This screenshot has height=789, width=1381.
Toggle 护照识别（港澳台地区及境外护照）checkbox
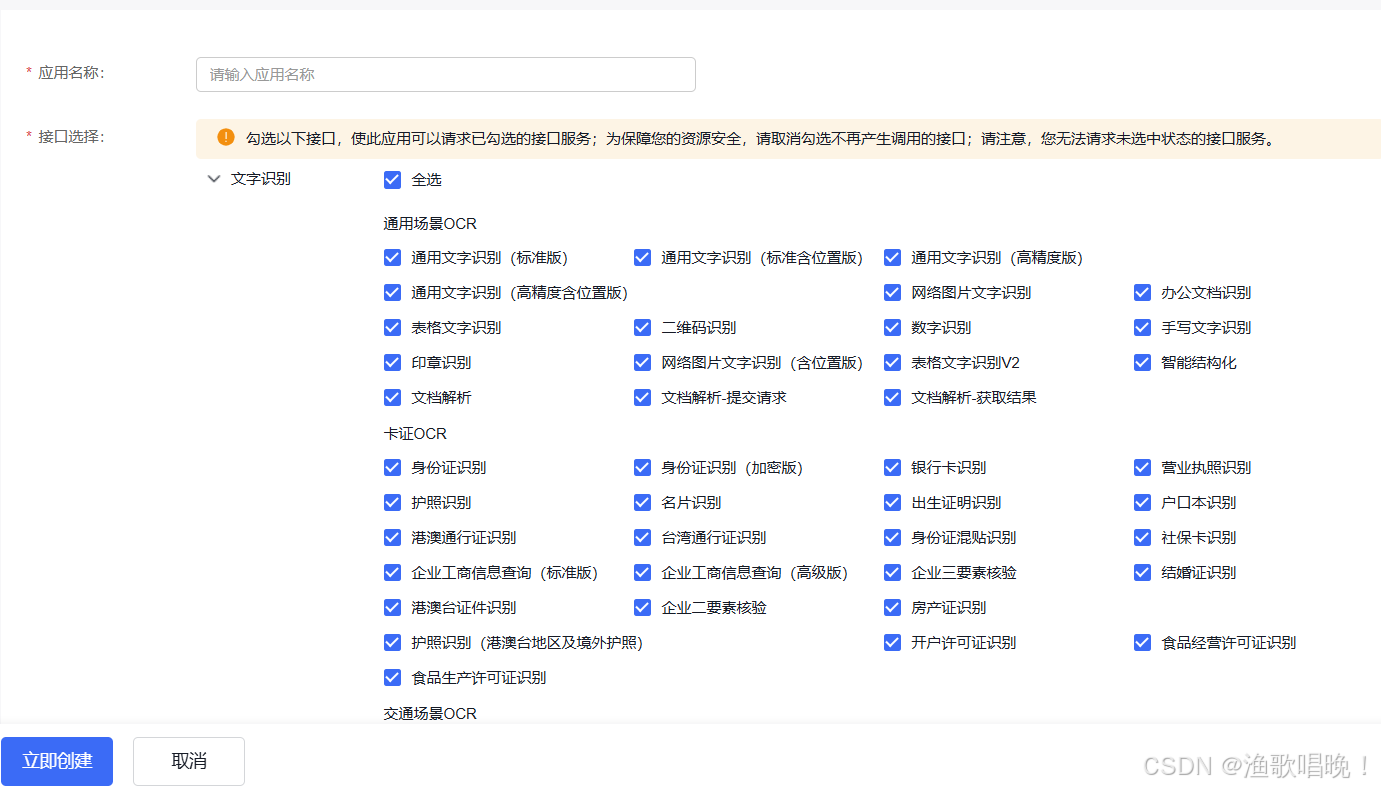point(392,642)
